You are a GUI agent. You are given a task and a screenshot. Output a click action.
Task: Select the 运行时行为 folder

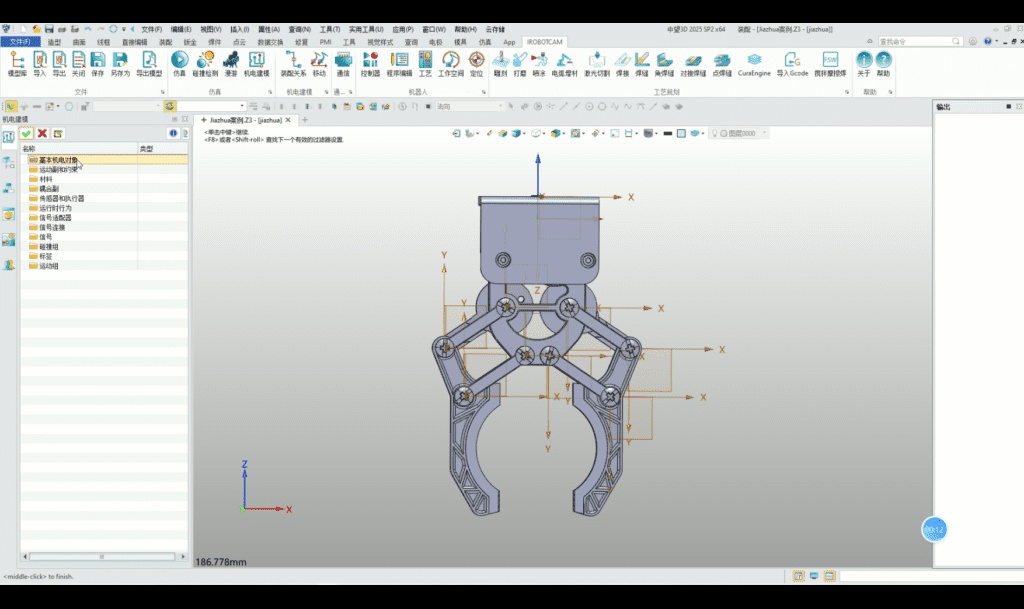click(55, 208)
